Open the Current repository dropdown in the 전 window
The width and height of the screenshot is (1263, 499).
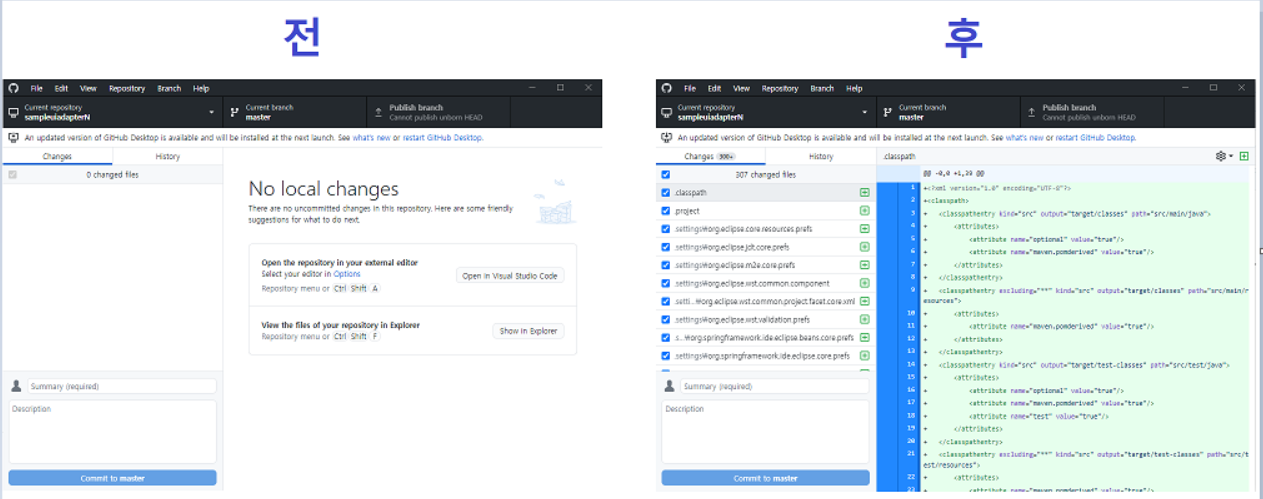point(113,112)
